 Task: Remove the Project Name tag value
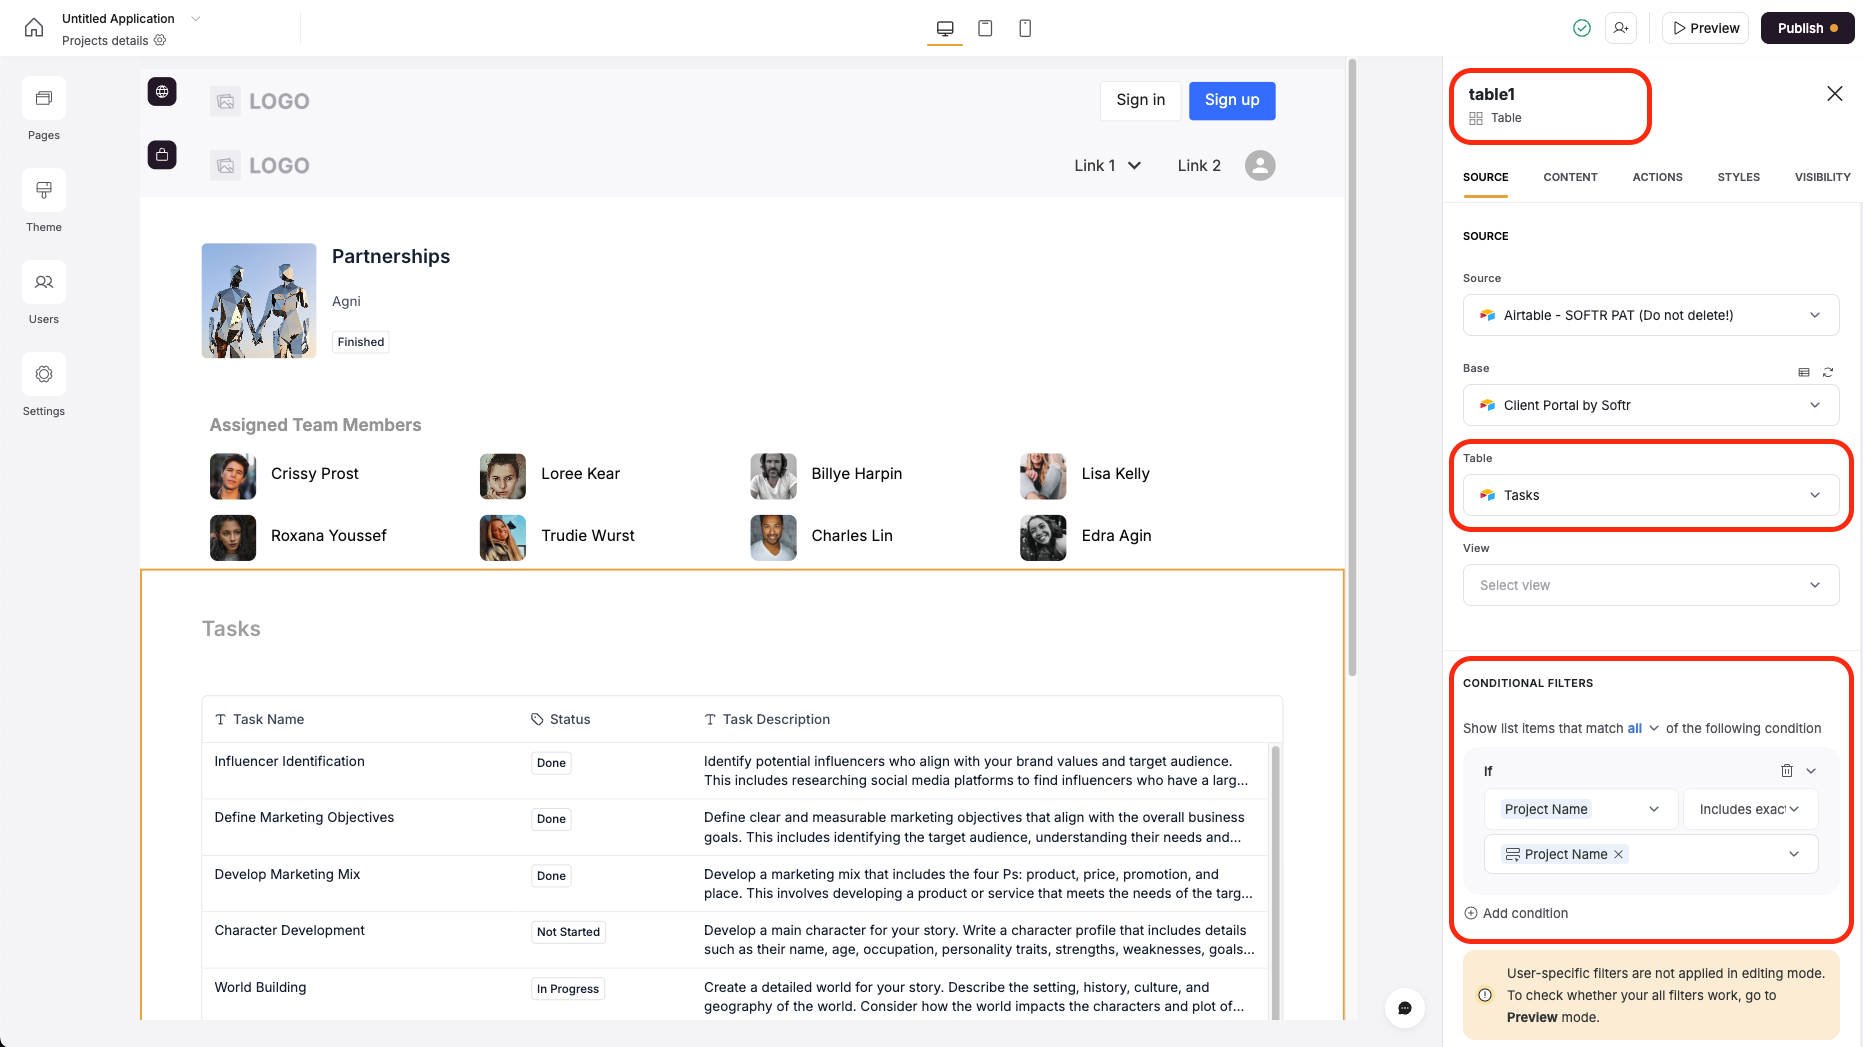(x=1618, y=854)
